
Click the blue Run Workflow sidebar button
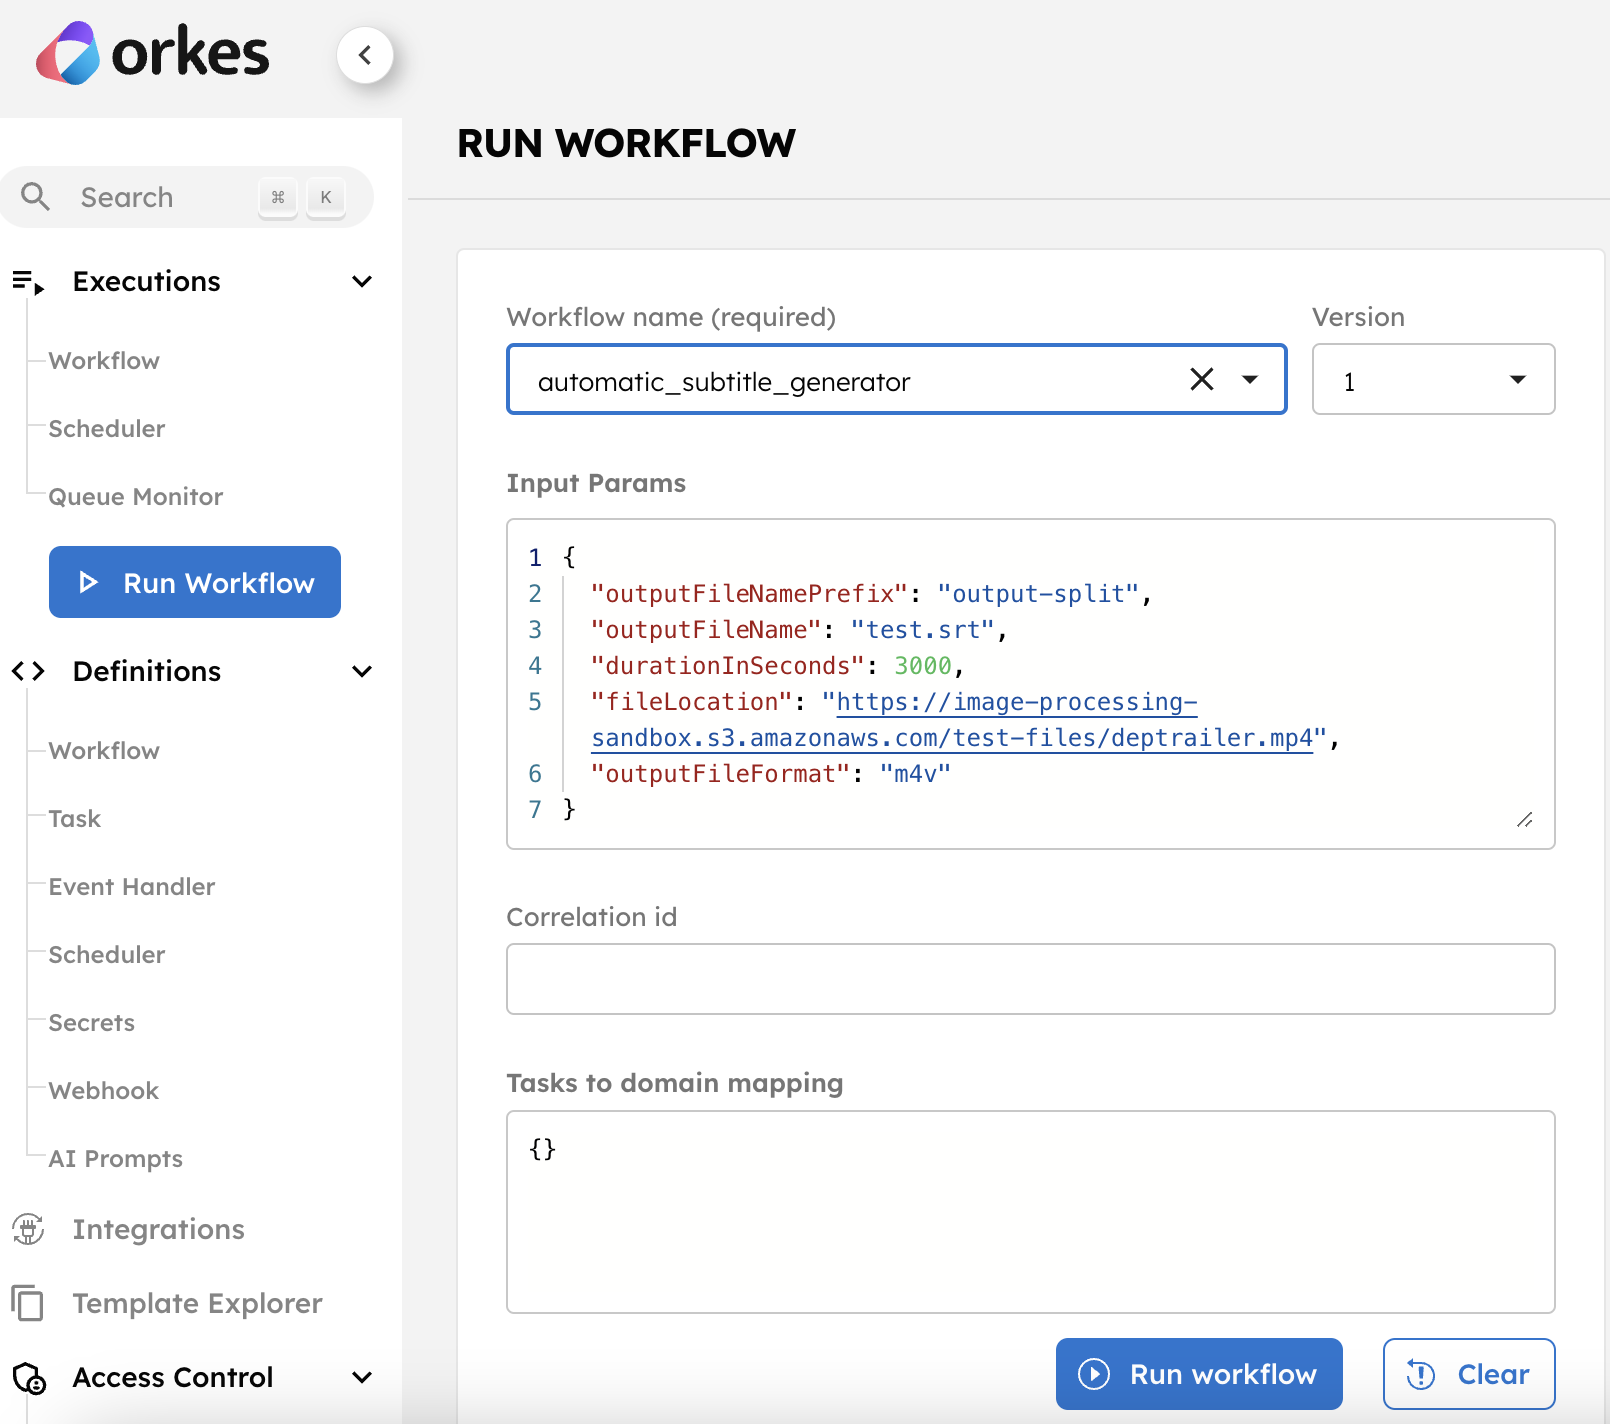195,582
